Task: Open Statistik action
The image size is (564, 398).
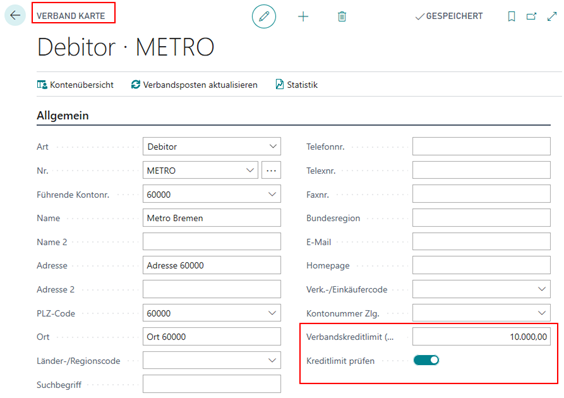Action: click(x=297, y=85)
